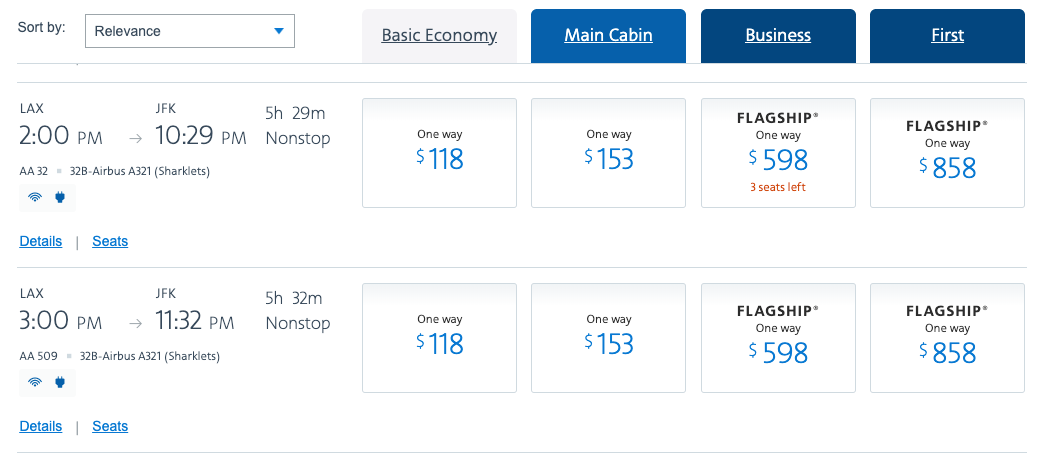Switch to the Main Cabin tab

click(608, 36)
